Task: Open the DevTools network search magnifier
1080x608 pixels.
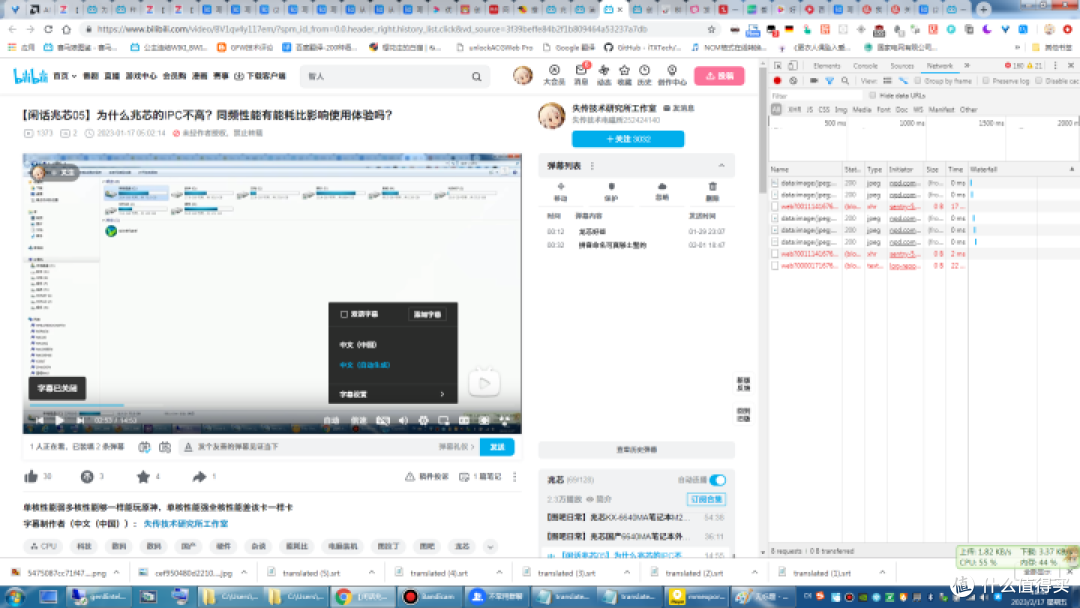Action: click(x=845, y=81)
